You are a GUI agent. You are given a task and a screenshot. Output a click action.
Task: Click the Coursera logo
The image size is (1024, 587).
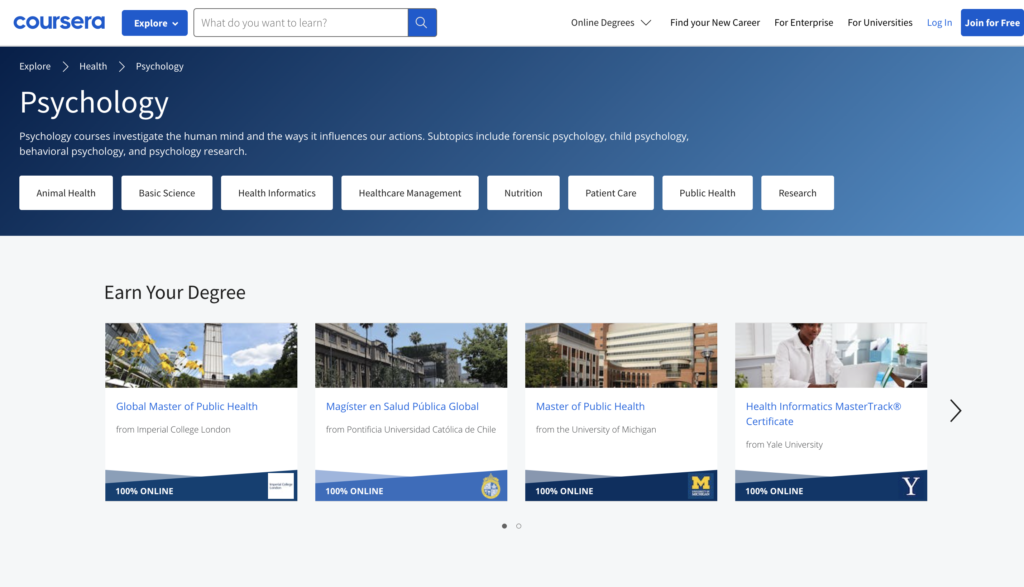(x=59, y=22)
